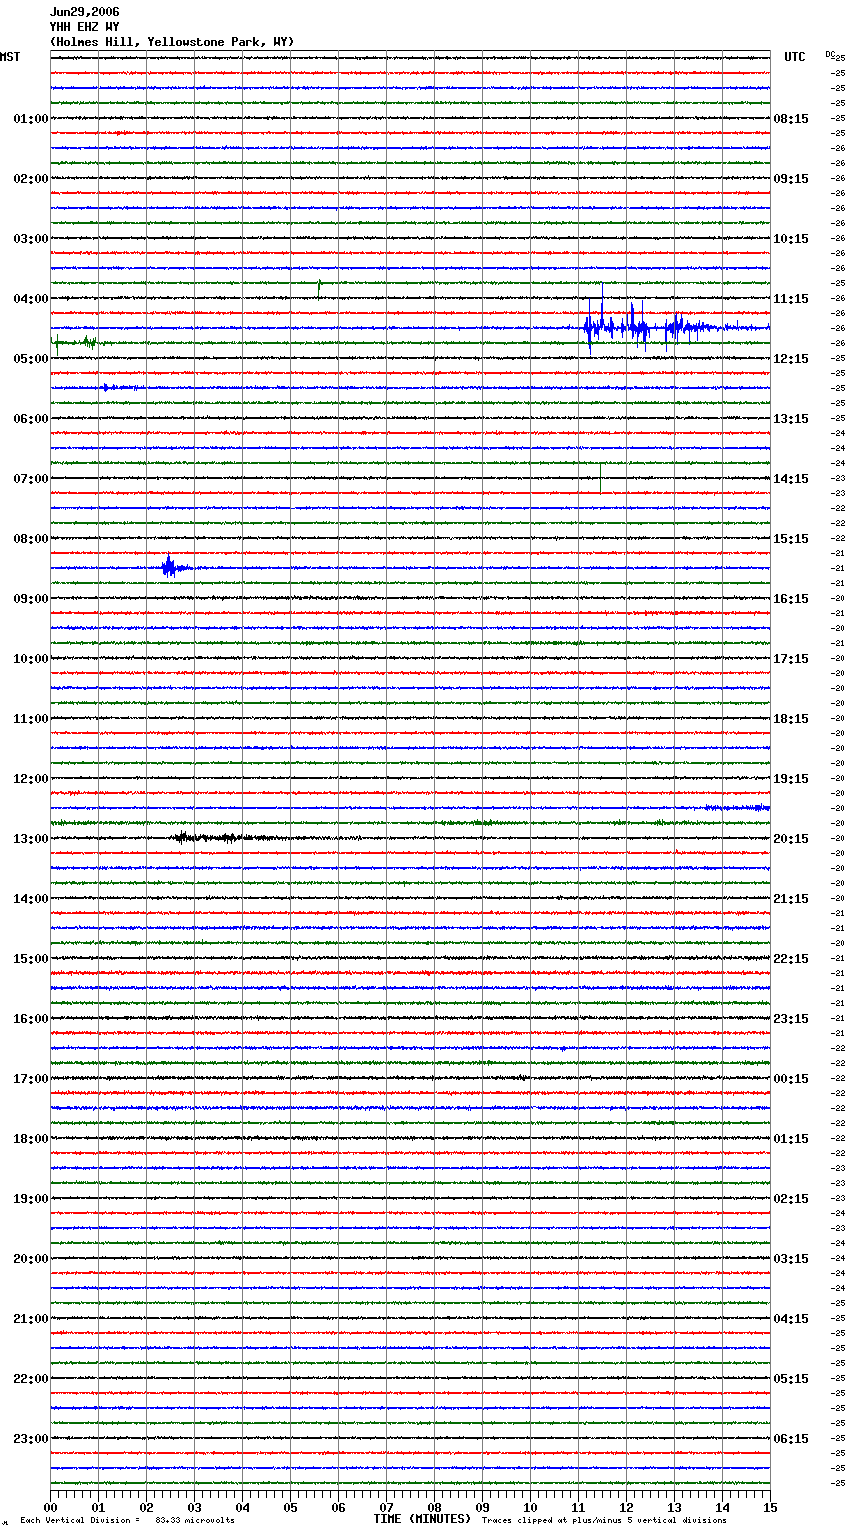Select the 21:00 MST row label
The image size is (850, 1534).
click(31, 1319)
